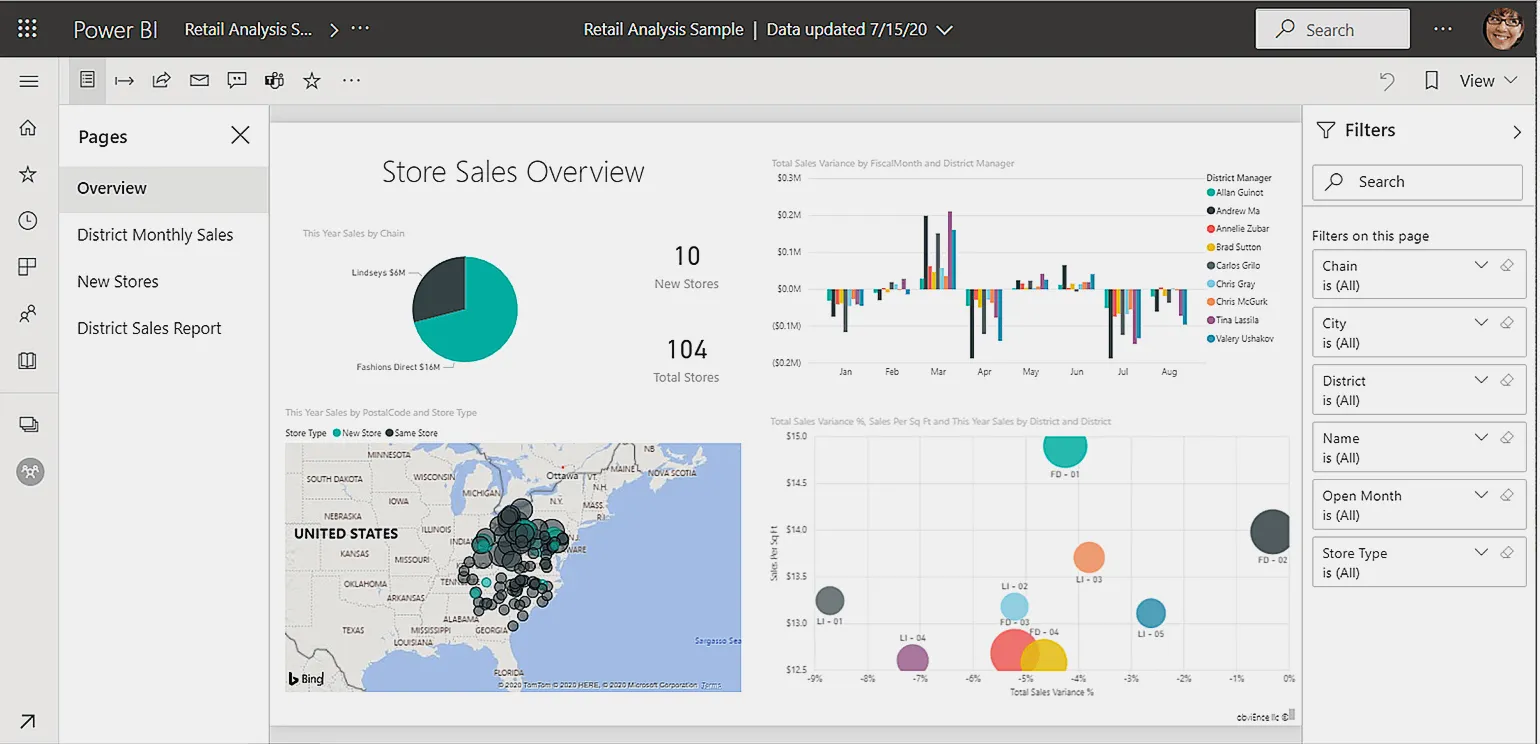
Task: Collapse the Filters pane arrow
Action: (x=1517, y=131)
